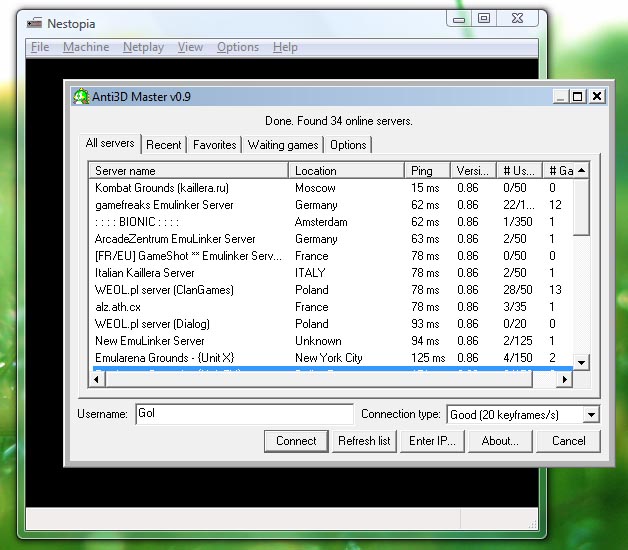628x550 pixels.
Task: Switch to the Waiting games tab
Action: click(283, 145)
